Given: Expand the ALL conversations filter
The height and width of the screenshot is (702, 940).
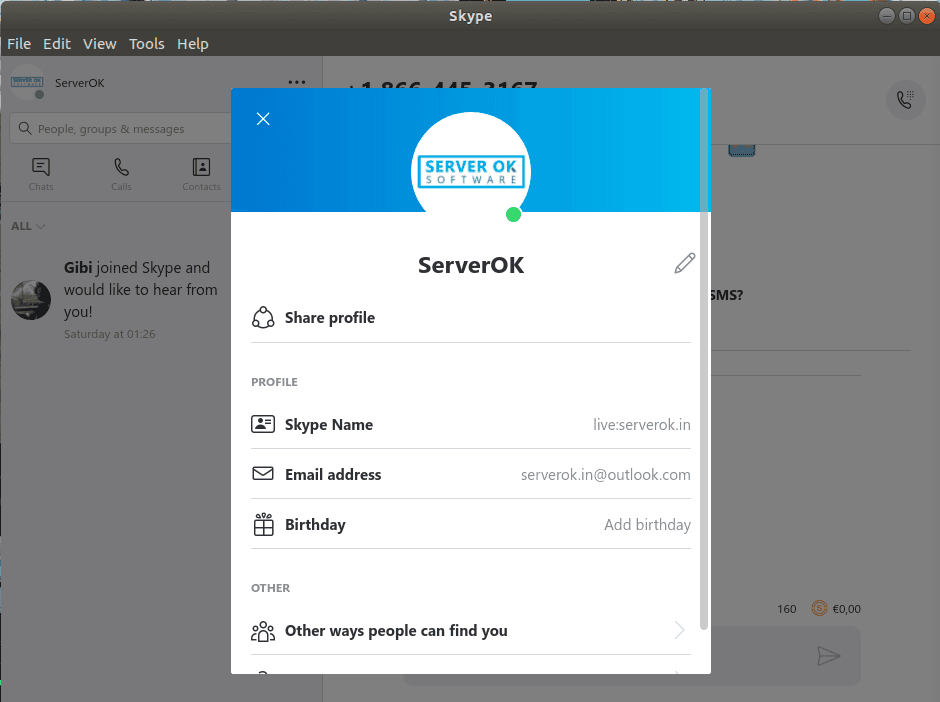Looking at the screenshot, I should pyautogui.click(x=27, y=226).
